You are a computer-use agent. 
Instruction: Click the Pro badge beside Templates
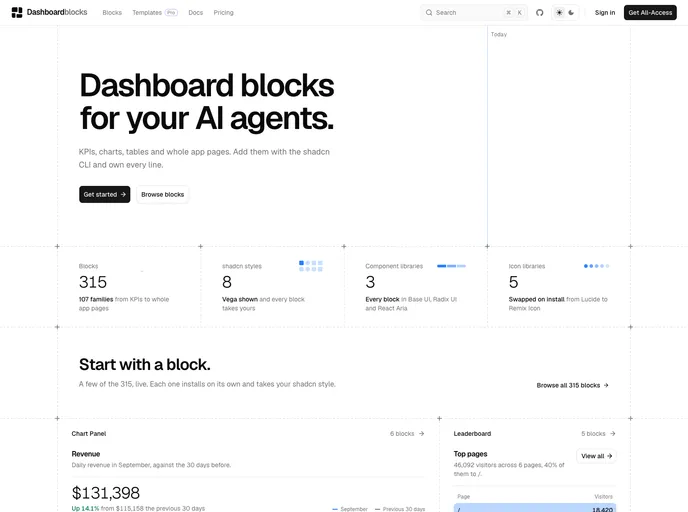click(171, 13)
